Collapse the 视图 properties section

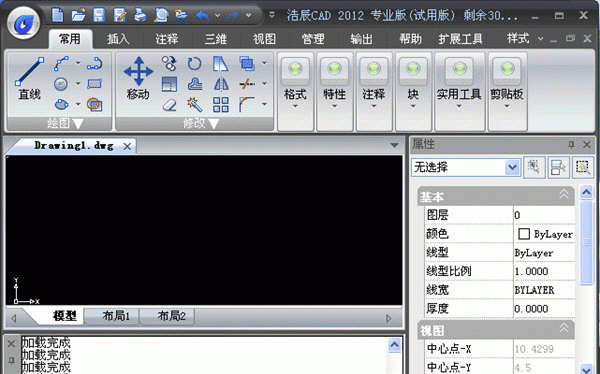click(x=564, y=328)
